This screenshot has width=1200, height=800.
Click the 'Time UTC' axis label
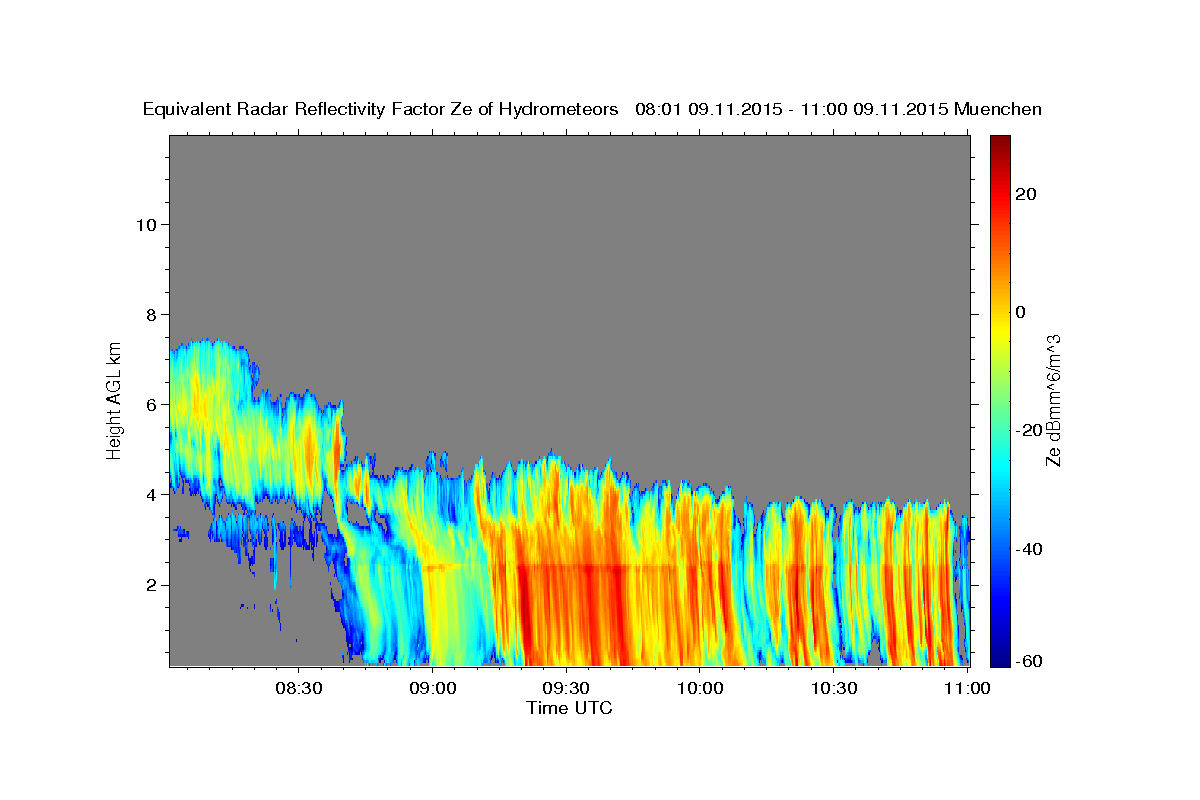point(569,708)
